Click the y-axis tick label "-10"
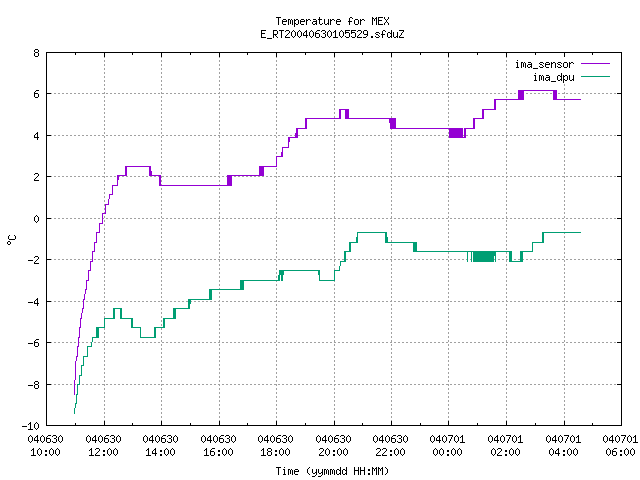 pyautogui.click(x=31, y=426)
